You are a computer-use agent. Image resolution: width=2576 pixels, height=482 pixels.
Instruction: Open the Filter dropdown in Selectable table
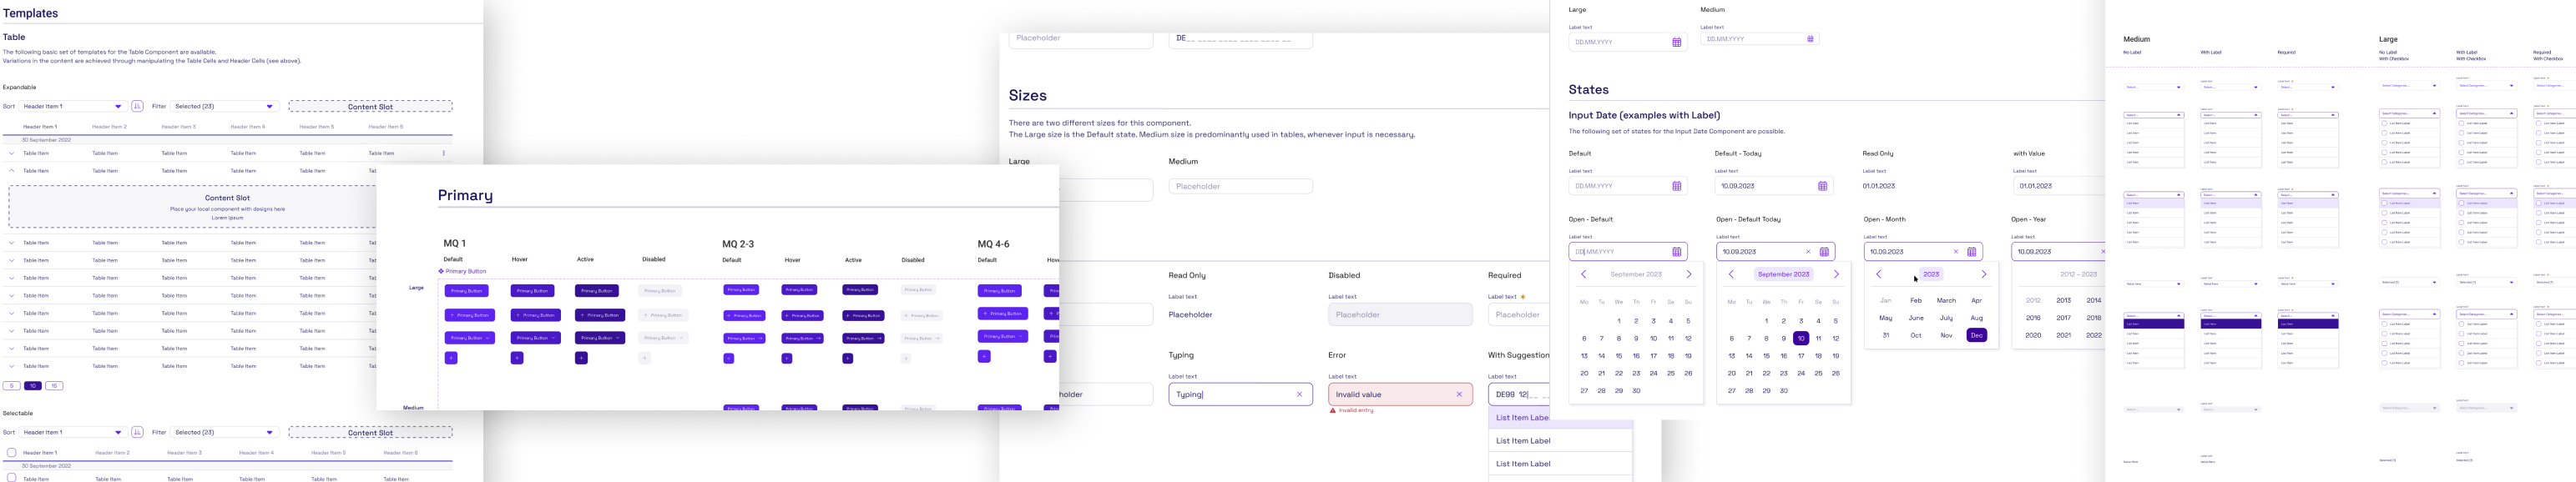tap(224, 432)
